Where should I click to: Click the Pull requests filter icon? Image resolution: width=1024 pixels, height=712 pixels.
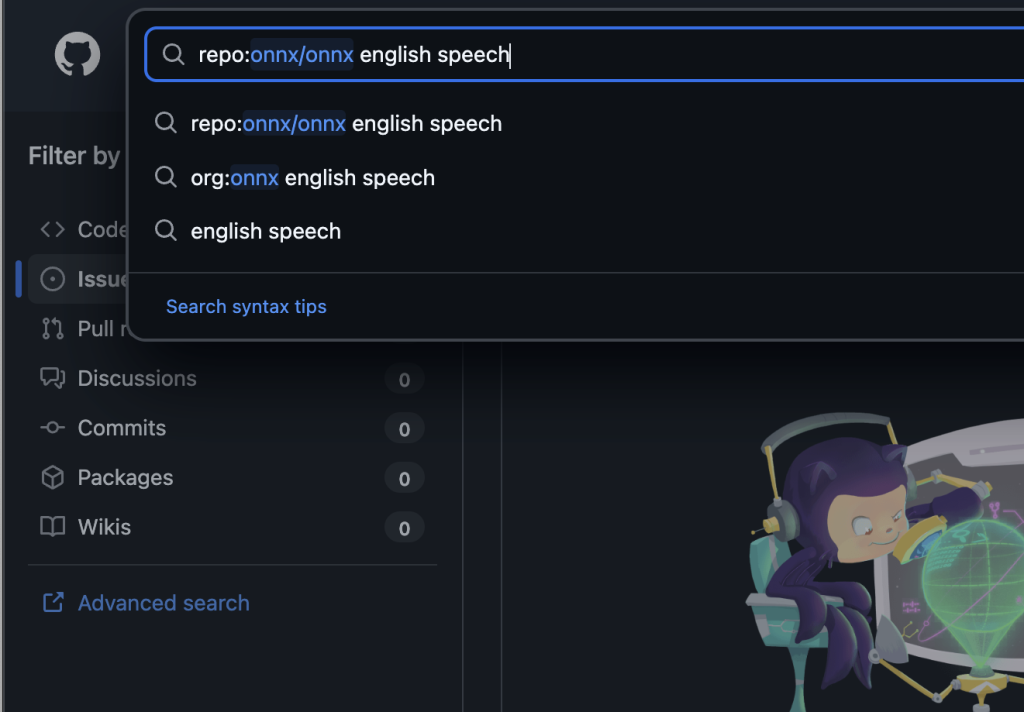(52, 328)
